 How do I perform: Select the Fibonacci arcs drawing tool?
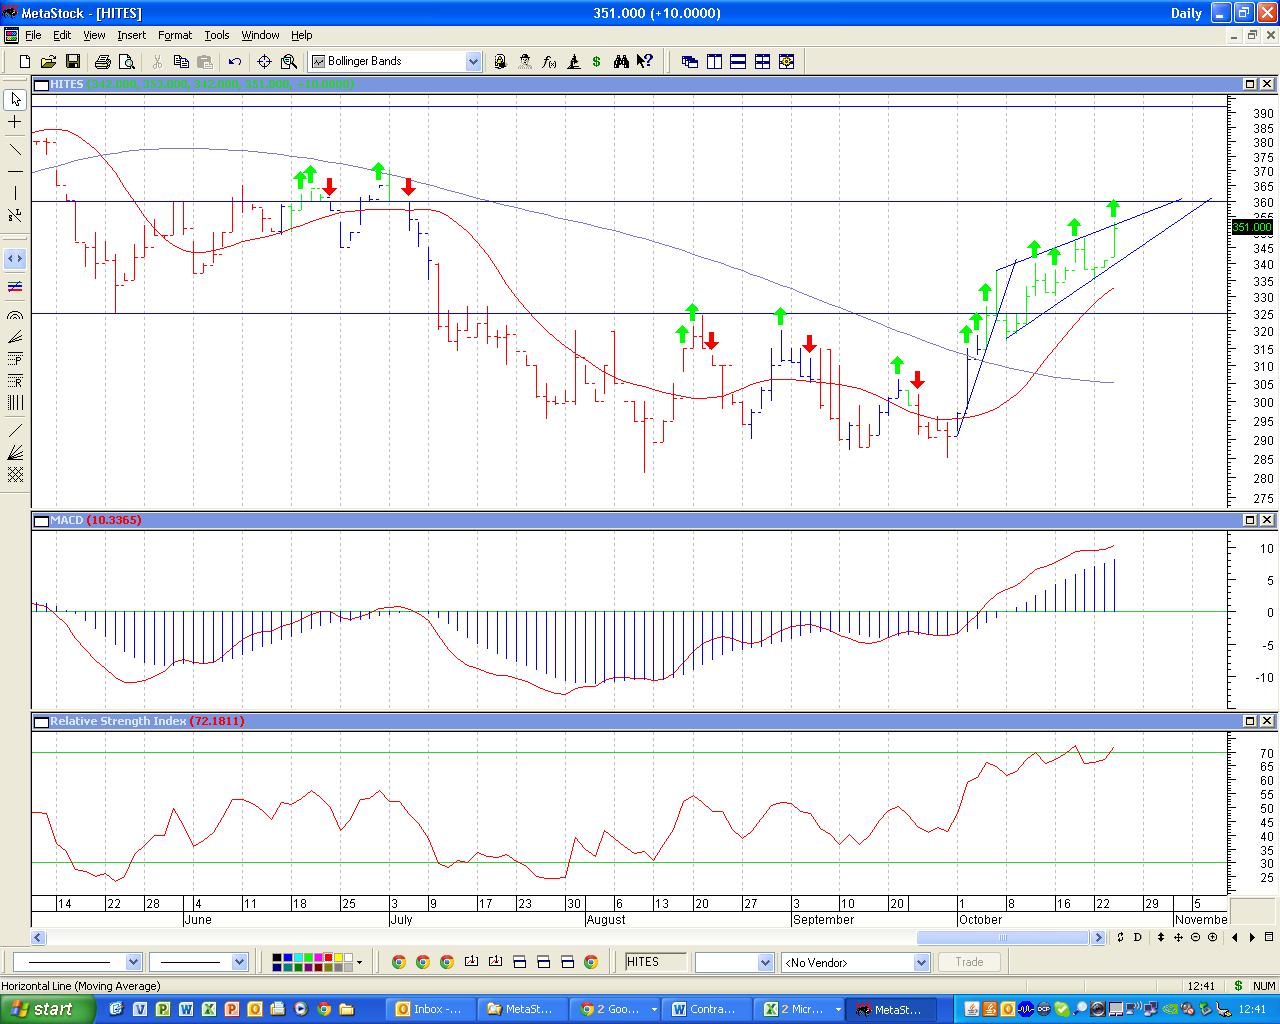pyautogui.click(x=15, y=315)
